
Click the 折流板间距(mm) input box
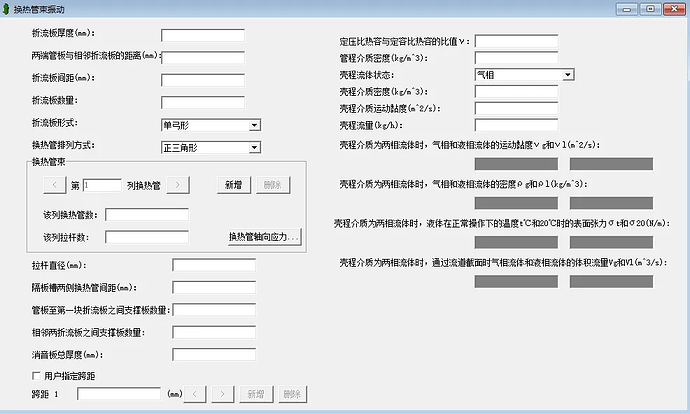[203, 80]
